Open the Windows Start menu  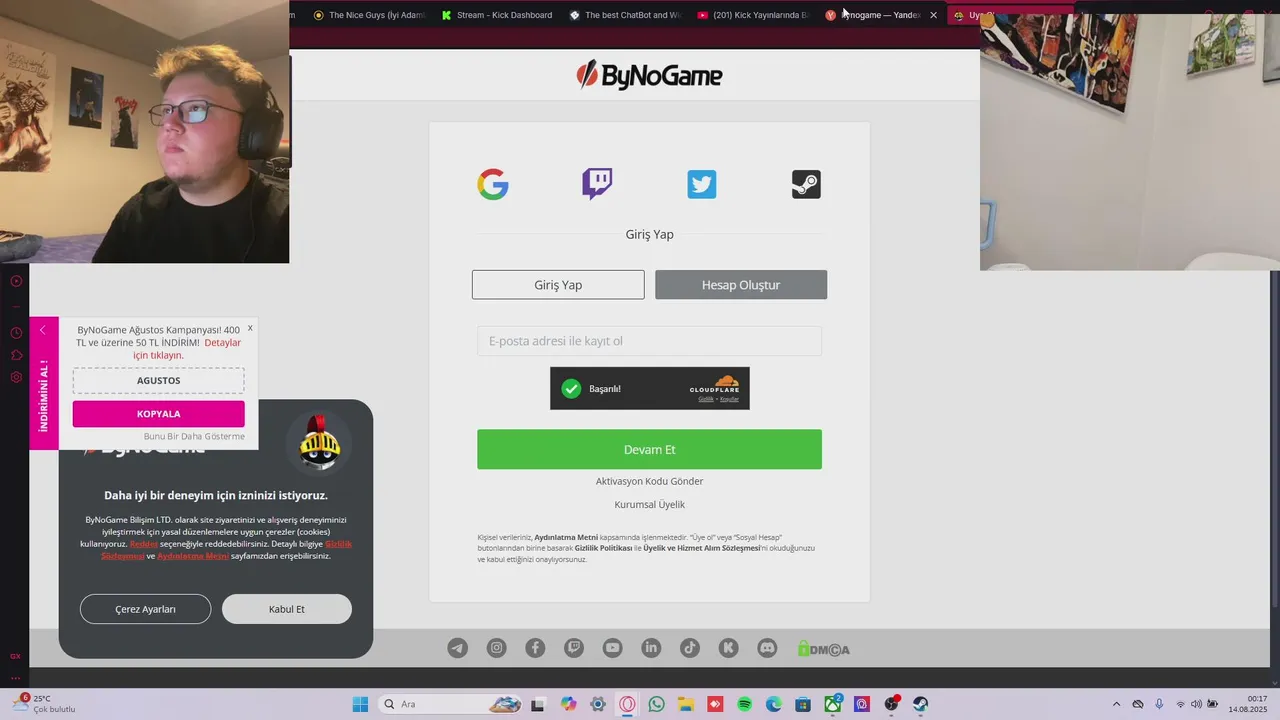pyautogui.click(x=360, y=704)
